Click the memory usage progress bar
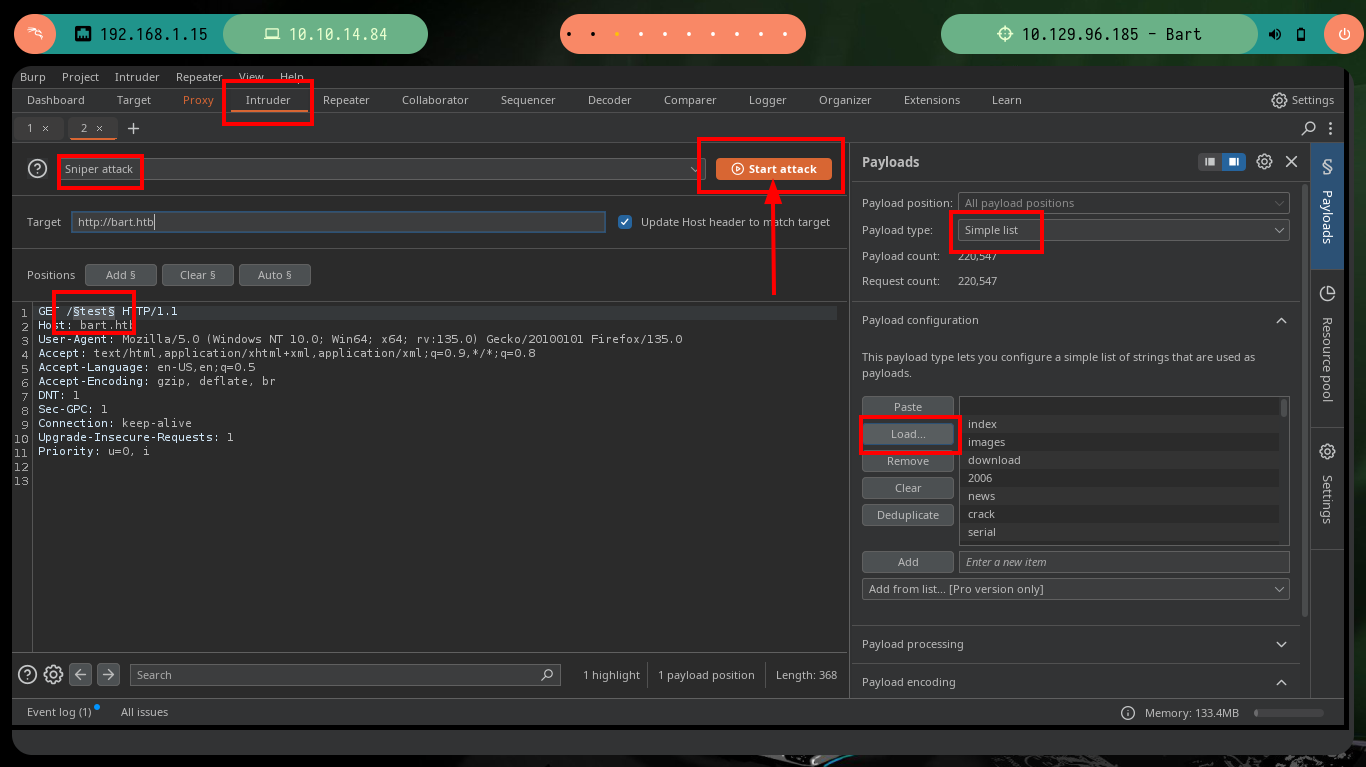Viewport: 1366px width, 767px height. (1288, 713)
